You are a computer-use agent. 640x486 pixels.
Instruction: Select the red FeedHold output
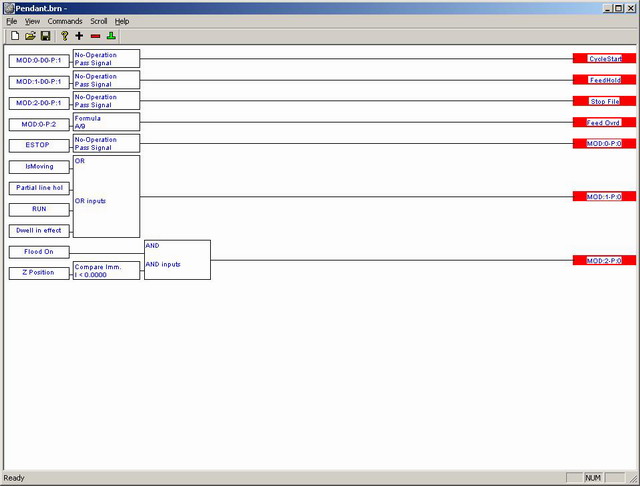tap(604, 80)
